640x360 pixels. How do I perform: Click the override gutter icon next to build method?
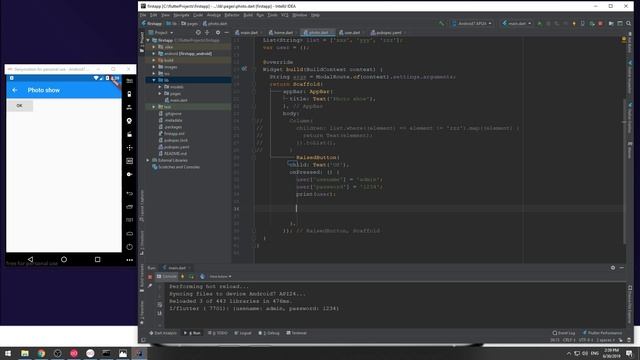click(244, 69)
